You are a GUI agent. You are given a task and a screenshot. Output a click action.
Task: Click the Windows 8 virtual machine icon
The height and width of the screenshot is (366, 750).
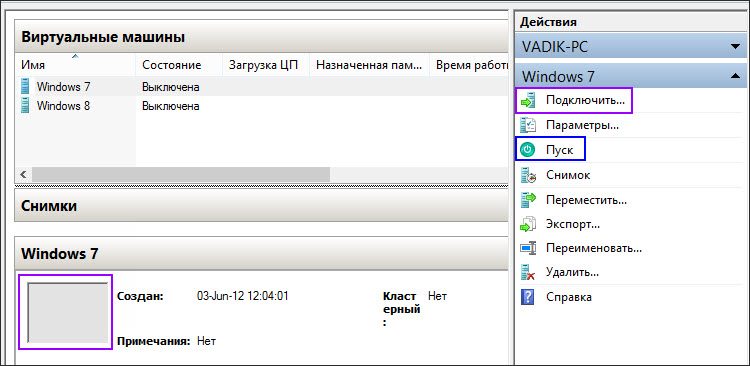pyautogui.click(x=25, y=105)
